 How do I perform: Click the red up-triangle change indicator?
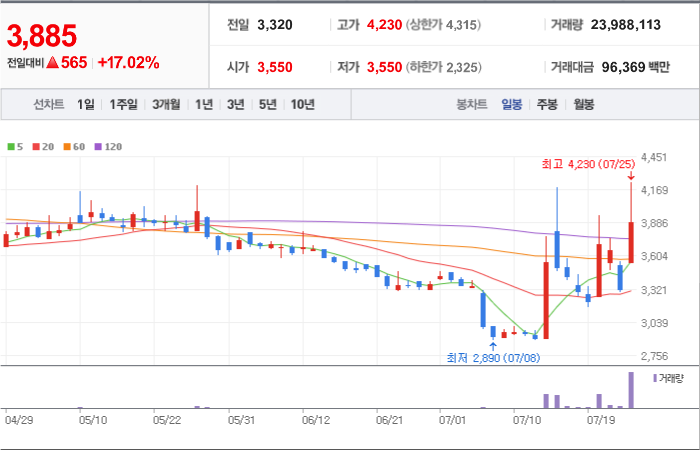53,63
